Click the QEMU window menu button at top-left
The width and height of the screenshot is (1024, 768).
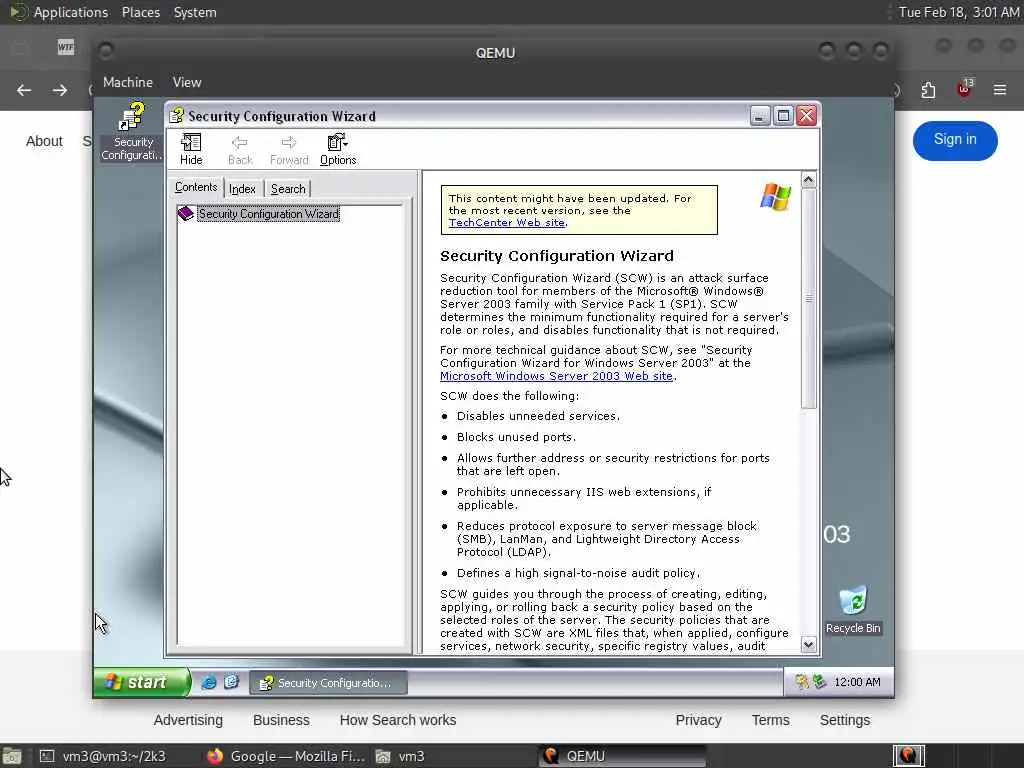[x=106, y=51]
